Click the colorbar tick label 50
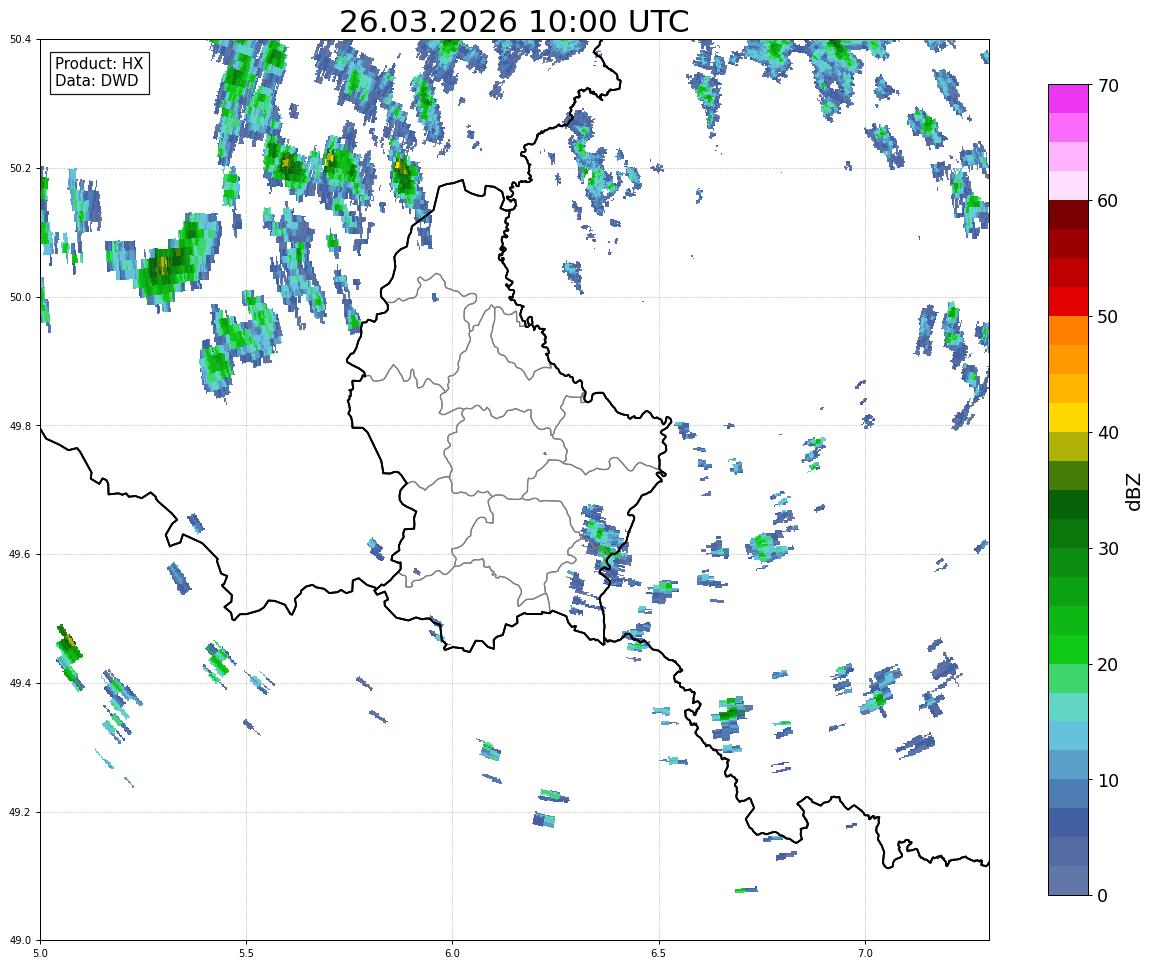 (1108, 317)
